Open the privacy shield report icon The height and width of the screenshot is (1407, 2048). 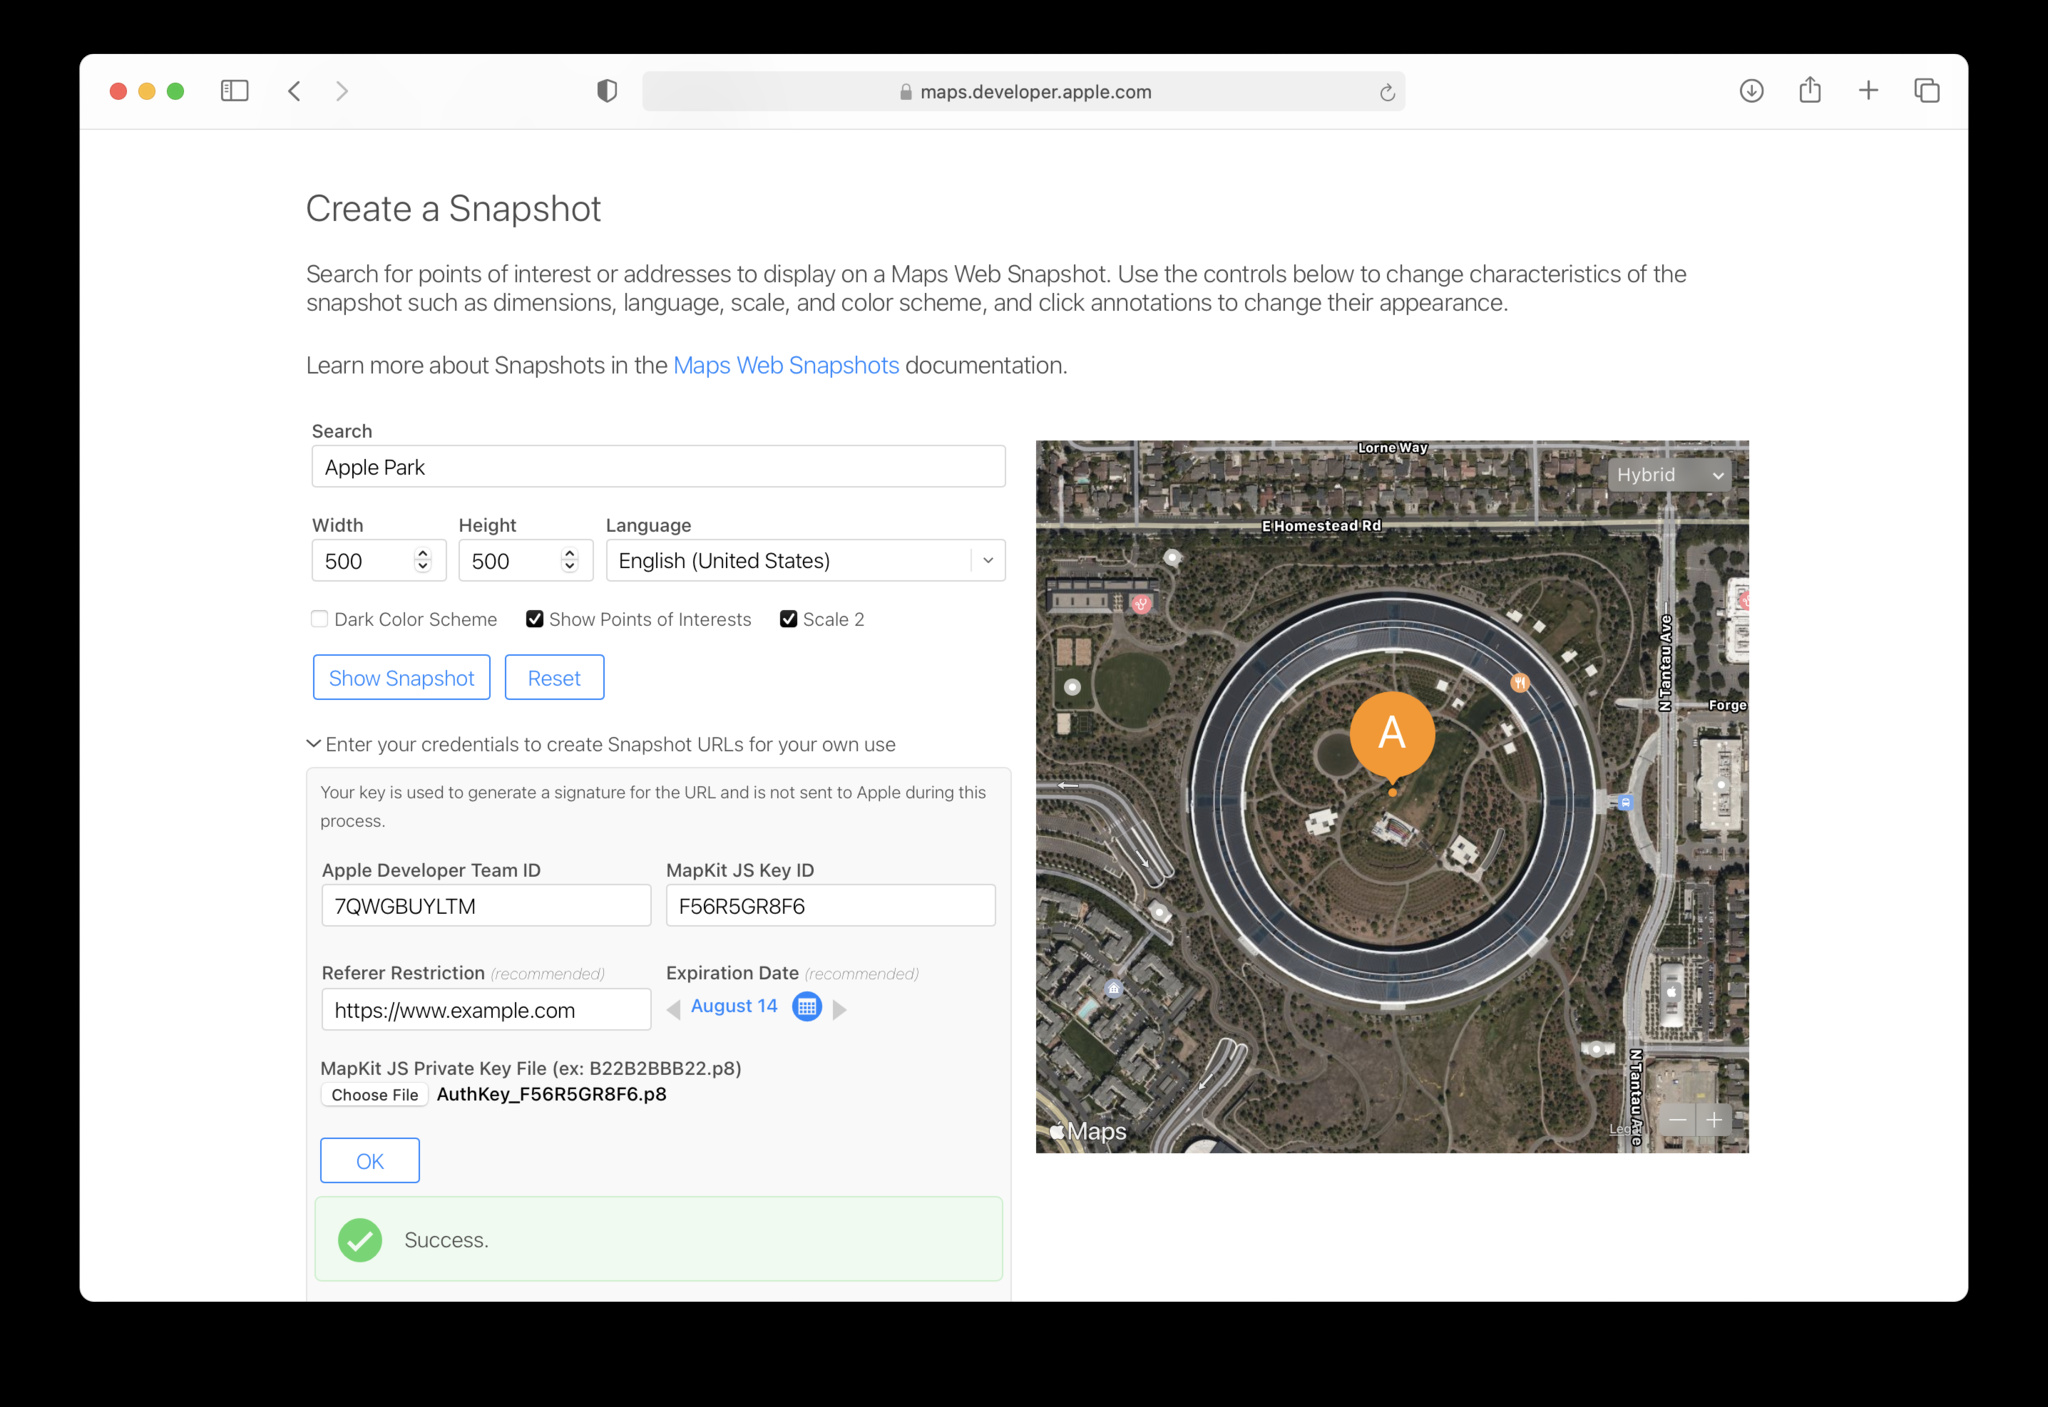pos(607,91)
